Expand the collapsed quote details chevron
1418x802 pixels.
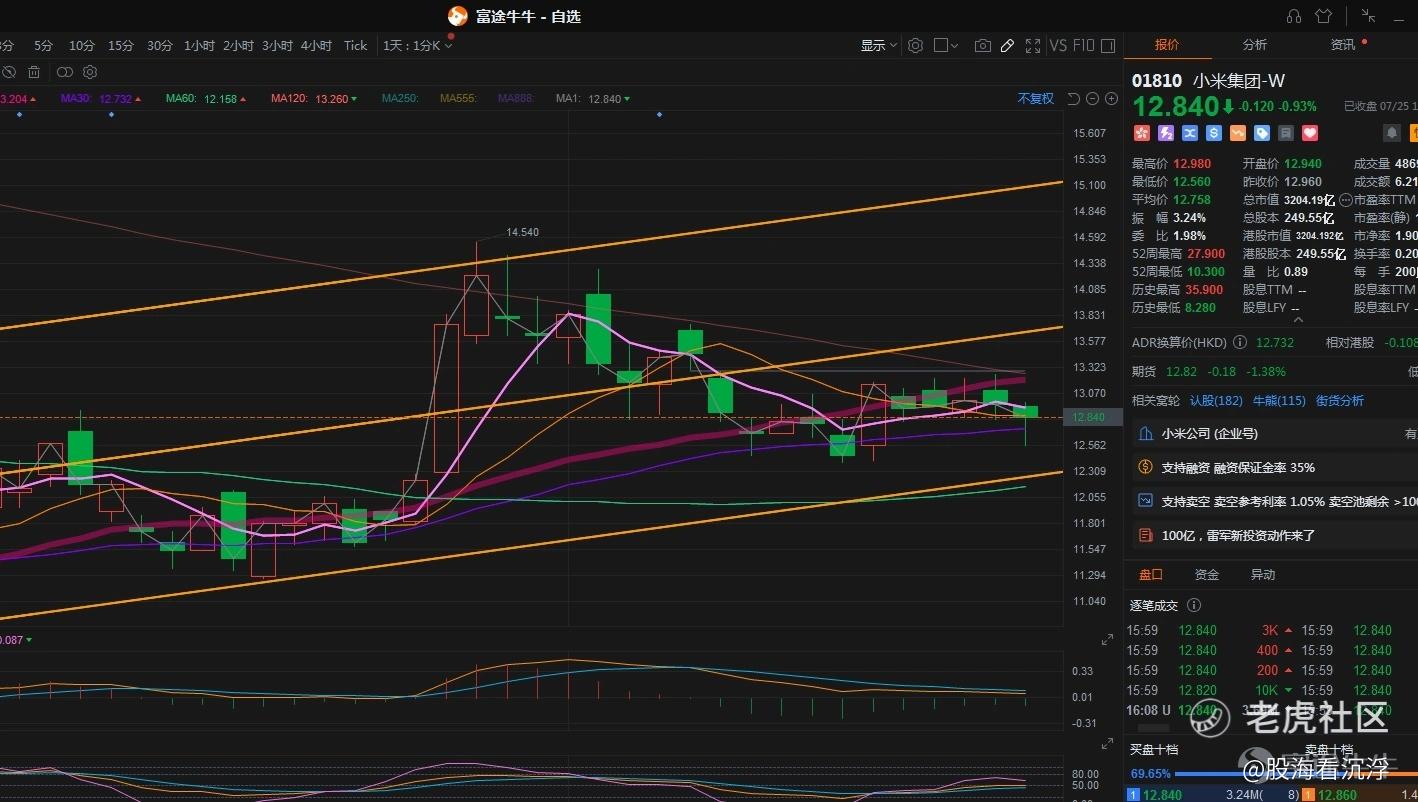pyautogui.click(x=1299, y=320)
